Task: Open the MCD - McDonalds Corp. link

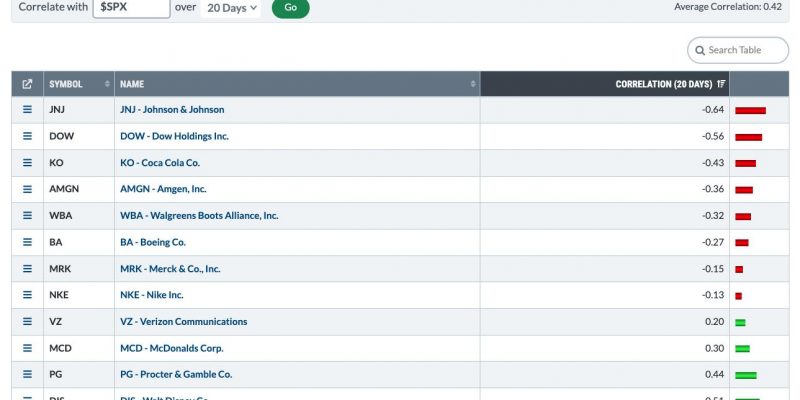Action: [171, 348]
